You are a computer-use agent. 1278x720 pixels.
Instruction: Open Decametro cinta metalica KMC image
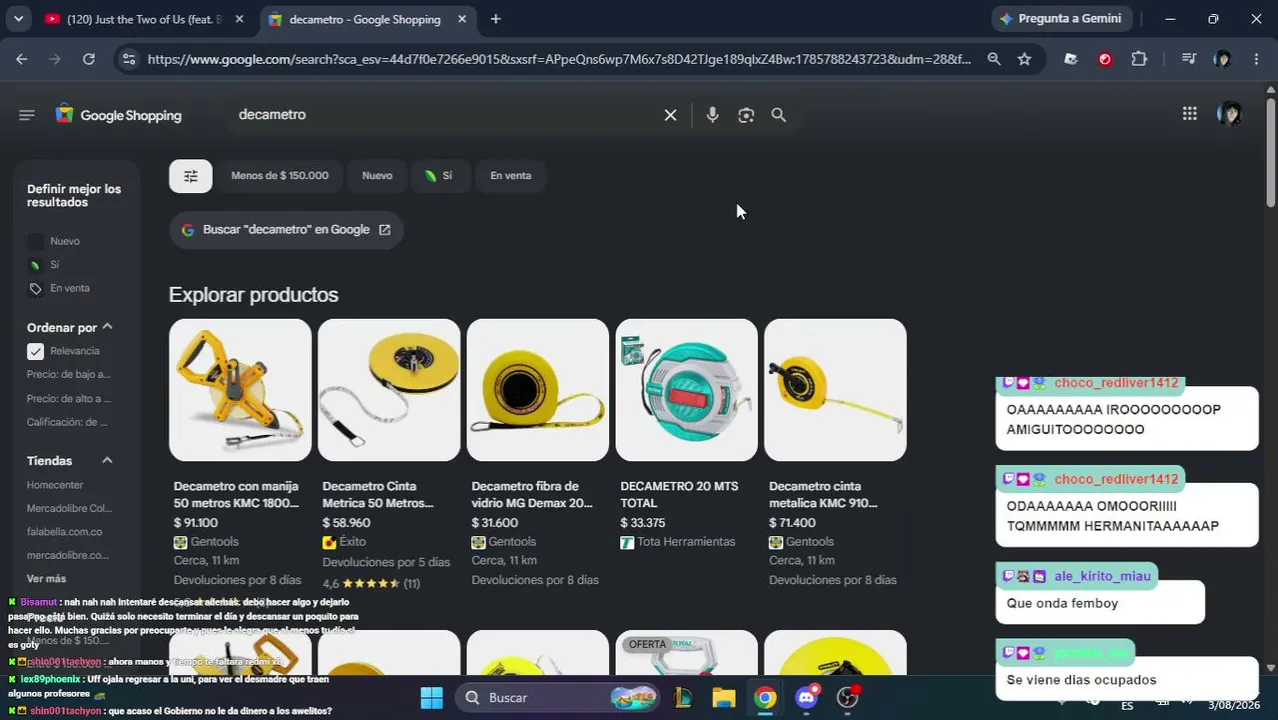(835, 390)
